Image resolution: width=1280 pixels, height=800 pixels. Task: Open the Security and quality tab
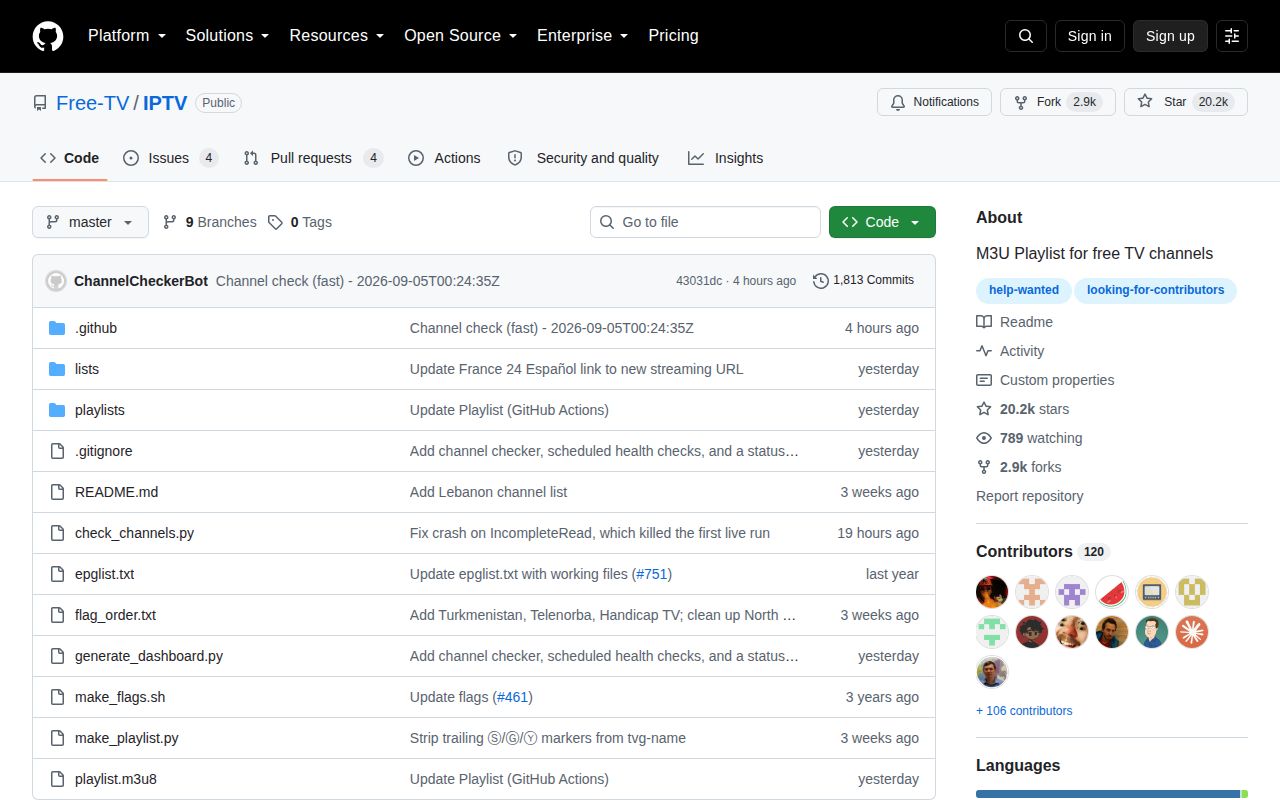583,158
